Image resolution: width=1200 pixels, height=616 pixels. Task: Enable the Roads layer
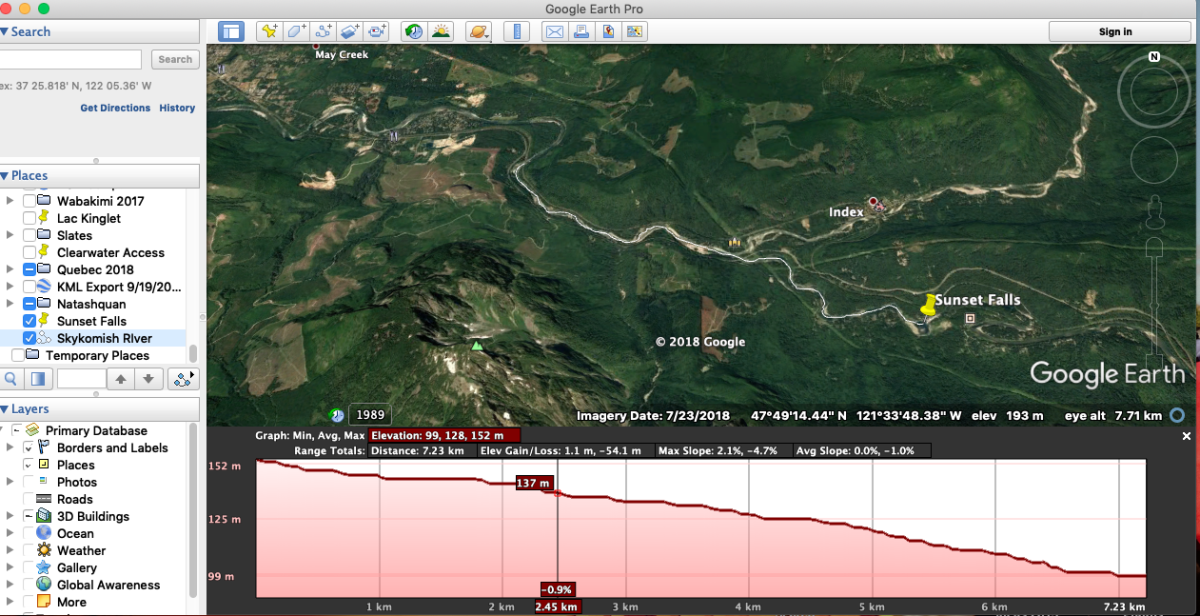pos(29,499)
